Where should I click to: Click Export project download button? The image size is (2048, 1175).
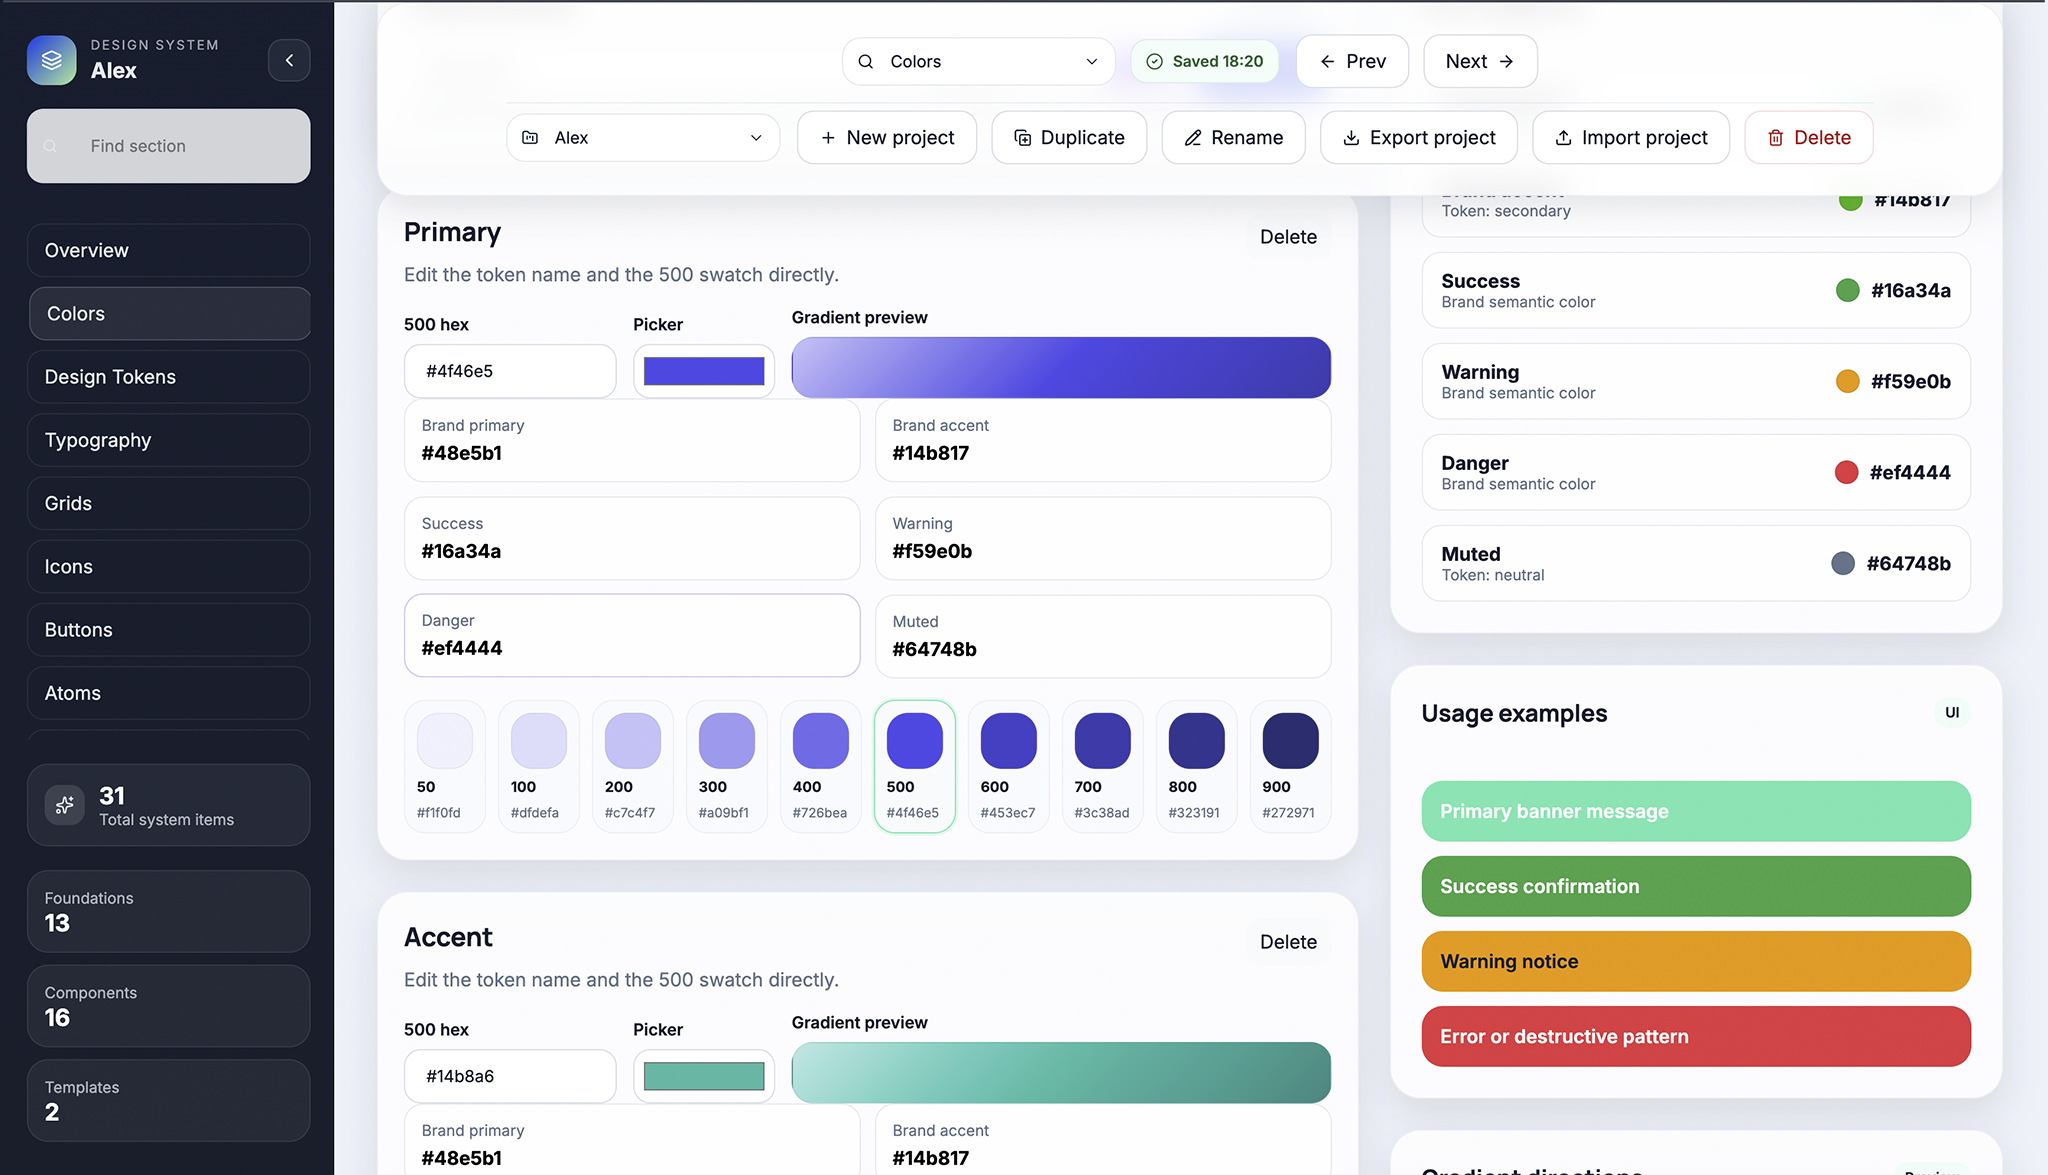pos(1418,137)
